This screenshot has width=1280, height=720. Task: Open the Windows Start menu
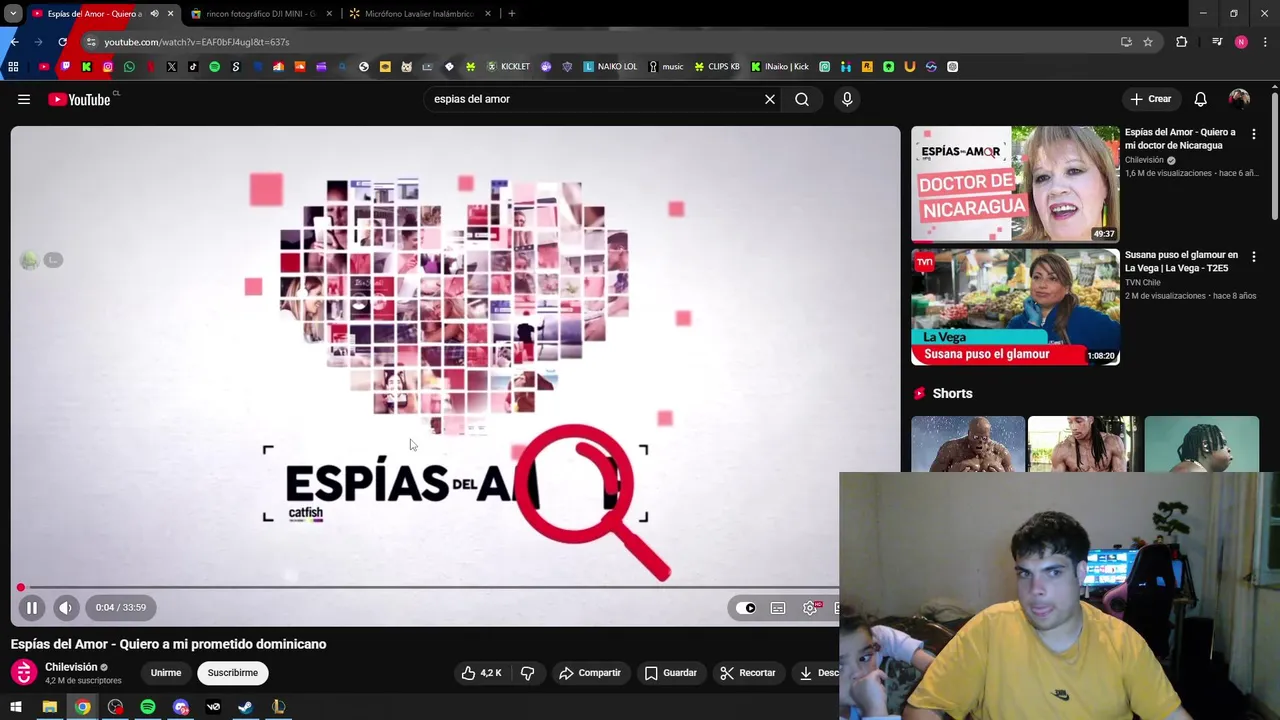pyautogui.click(x=16, y=707)
